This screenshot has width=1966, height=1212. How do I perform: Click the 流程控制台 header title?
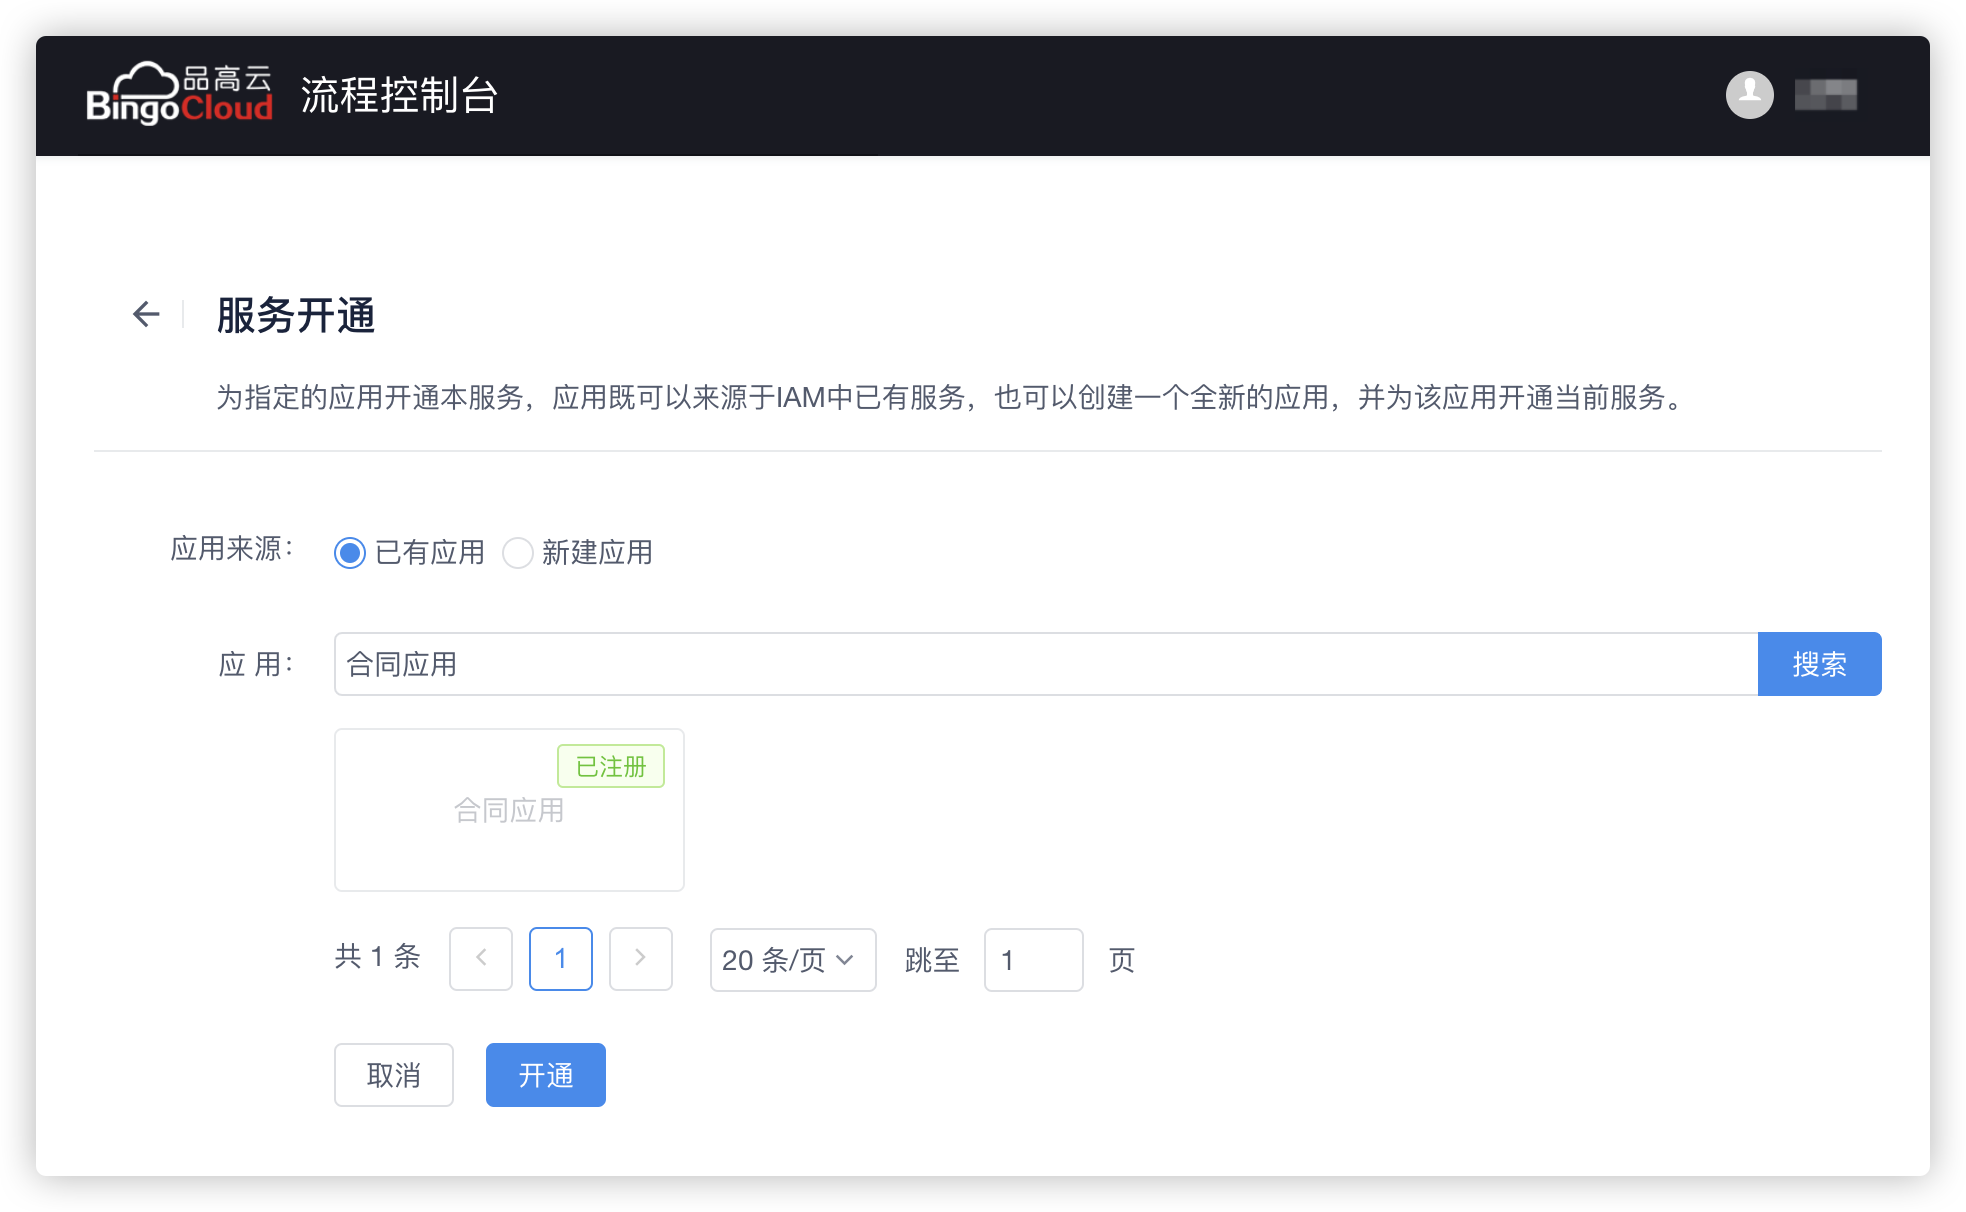(399, 96)
